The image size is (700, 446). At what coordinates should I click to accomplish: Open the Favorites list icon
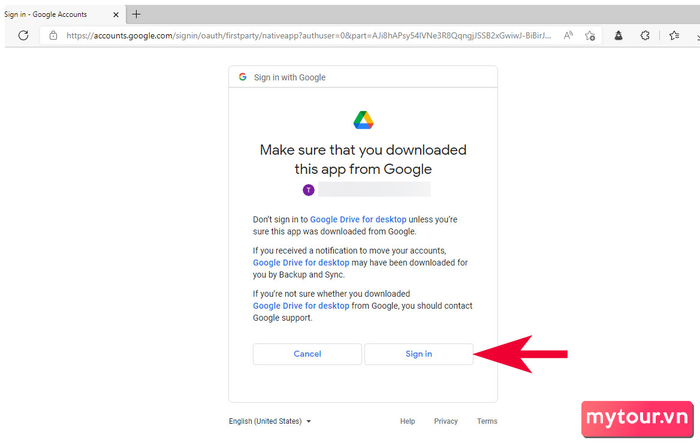click(674, 35)
